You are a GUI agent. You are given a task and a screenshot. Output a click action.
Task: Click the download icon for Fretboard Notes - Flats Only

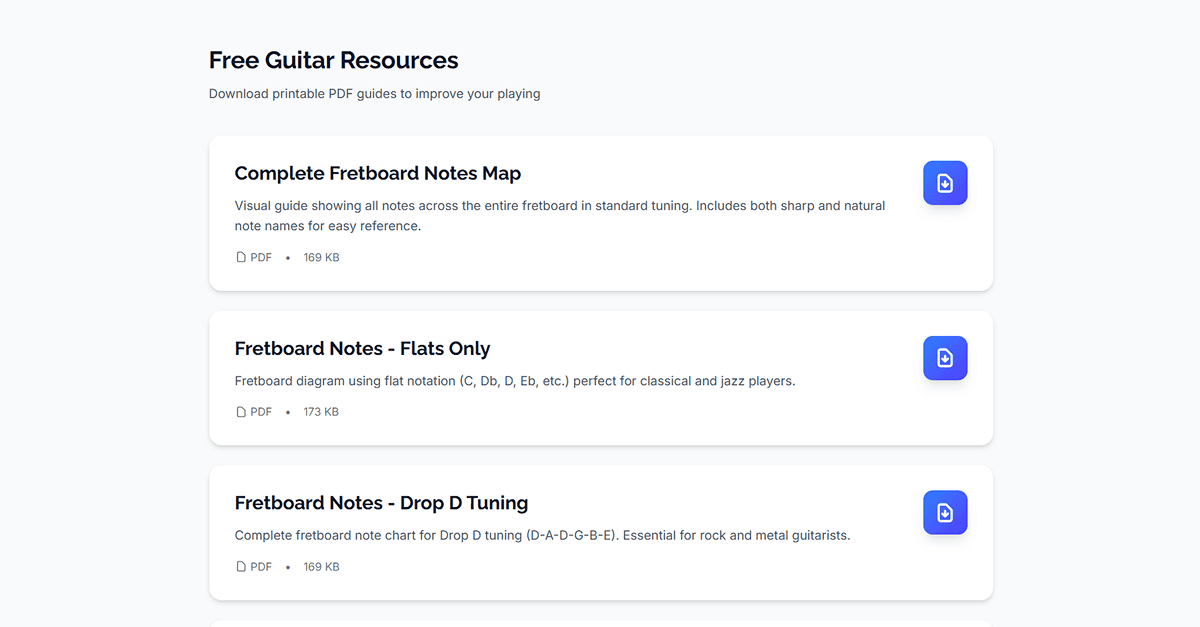[944, 358]
